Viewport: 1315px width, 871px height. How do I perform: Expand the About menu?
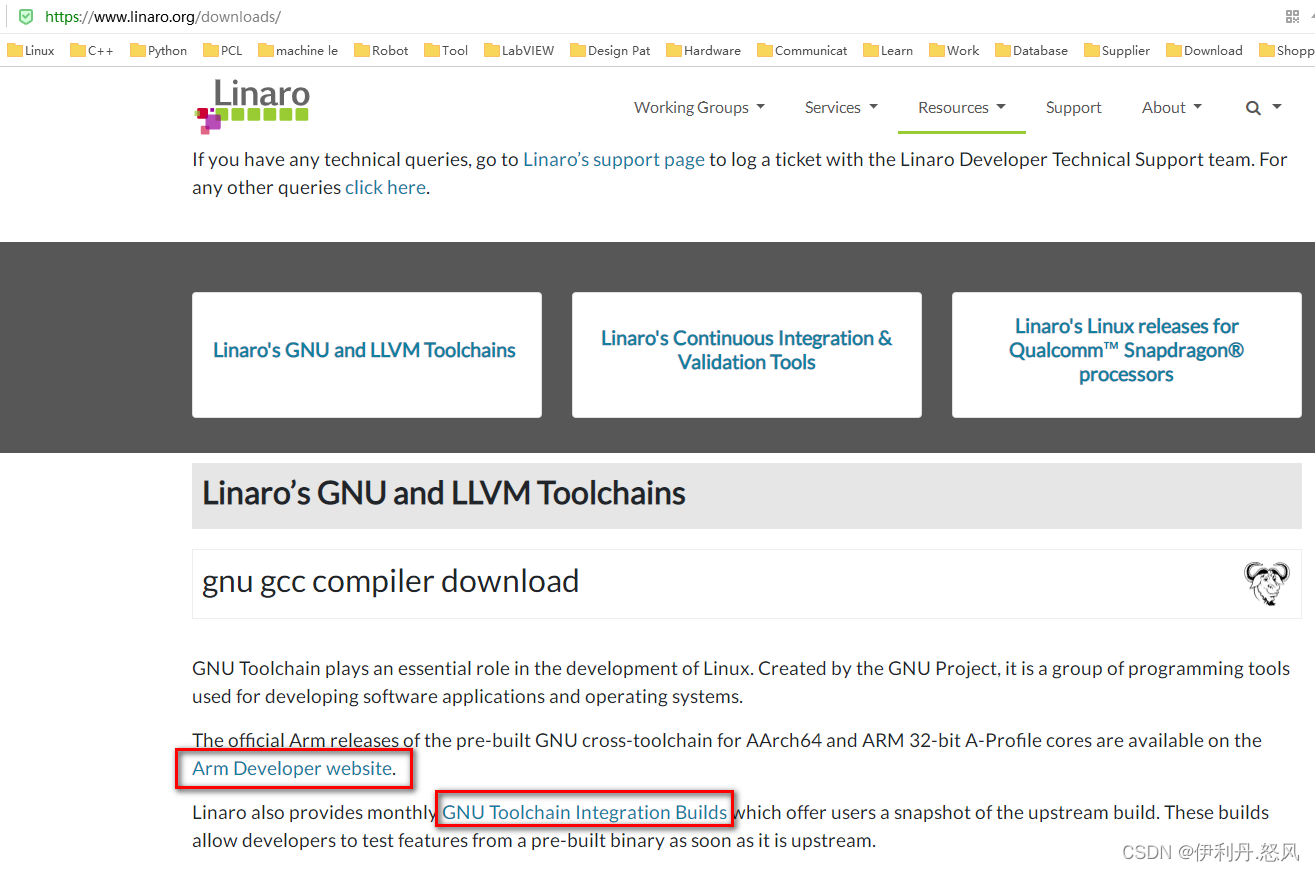(1172, 108)
